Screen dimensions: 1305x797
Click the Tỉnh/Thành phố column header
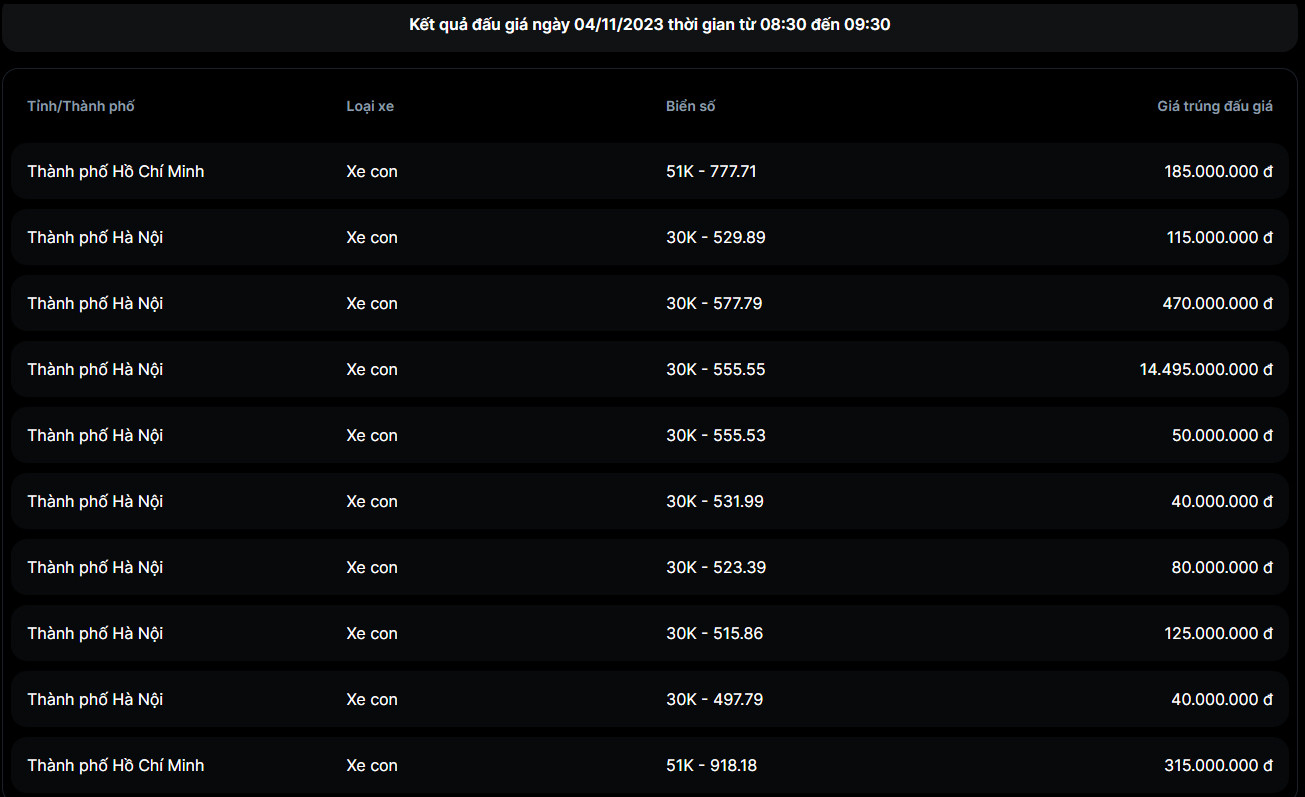[81, 106]
